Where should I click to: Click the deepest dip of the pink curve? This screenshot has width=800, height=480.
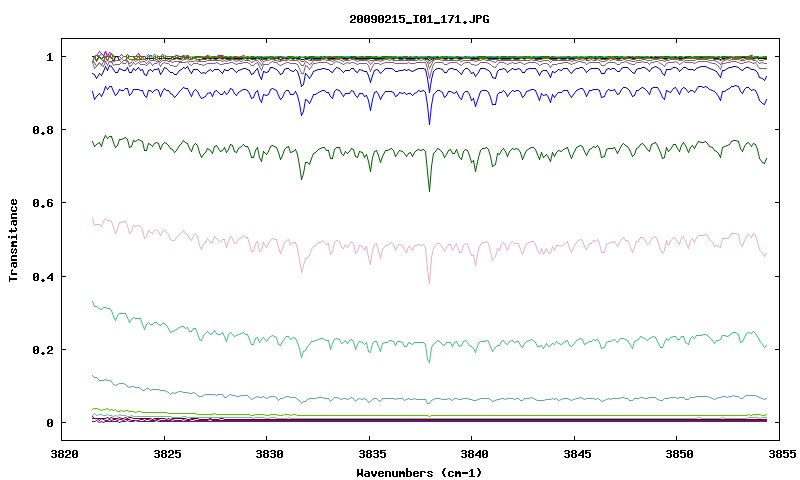[x=429, y=282]
